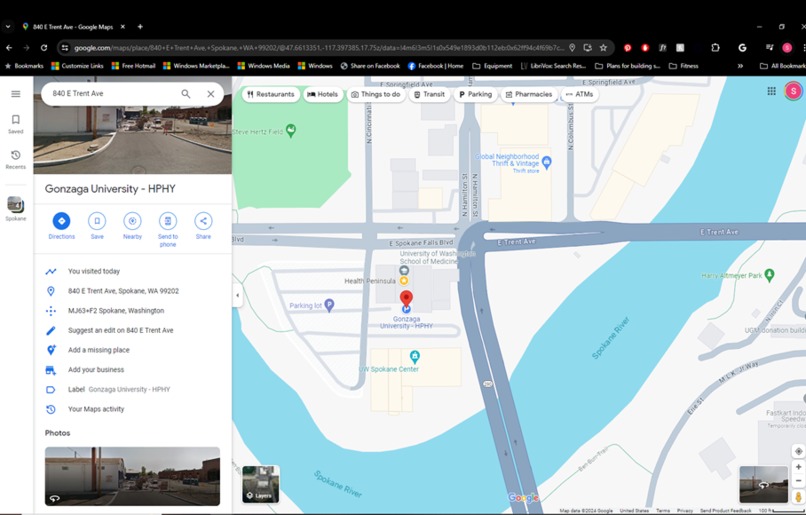
Task: Open 'Your Maps activity'
Action: coord(133,409)
